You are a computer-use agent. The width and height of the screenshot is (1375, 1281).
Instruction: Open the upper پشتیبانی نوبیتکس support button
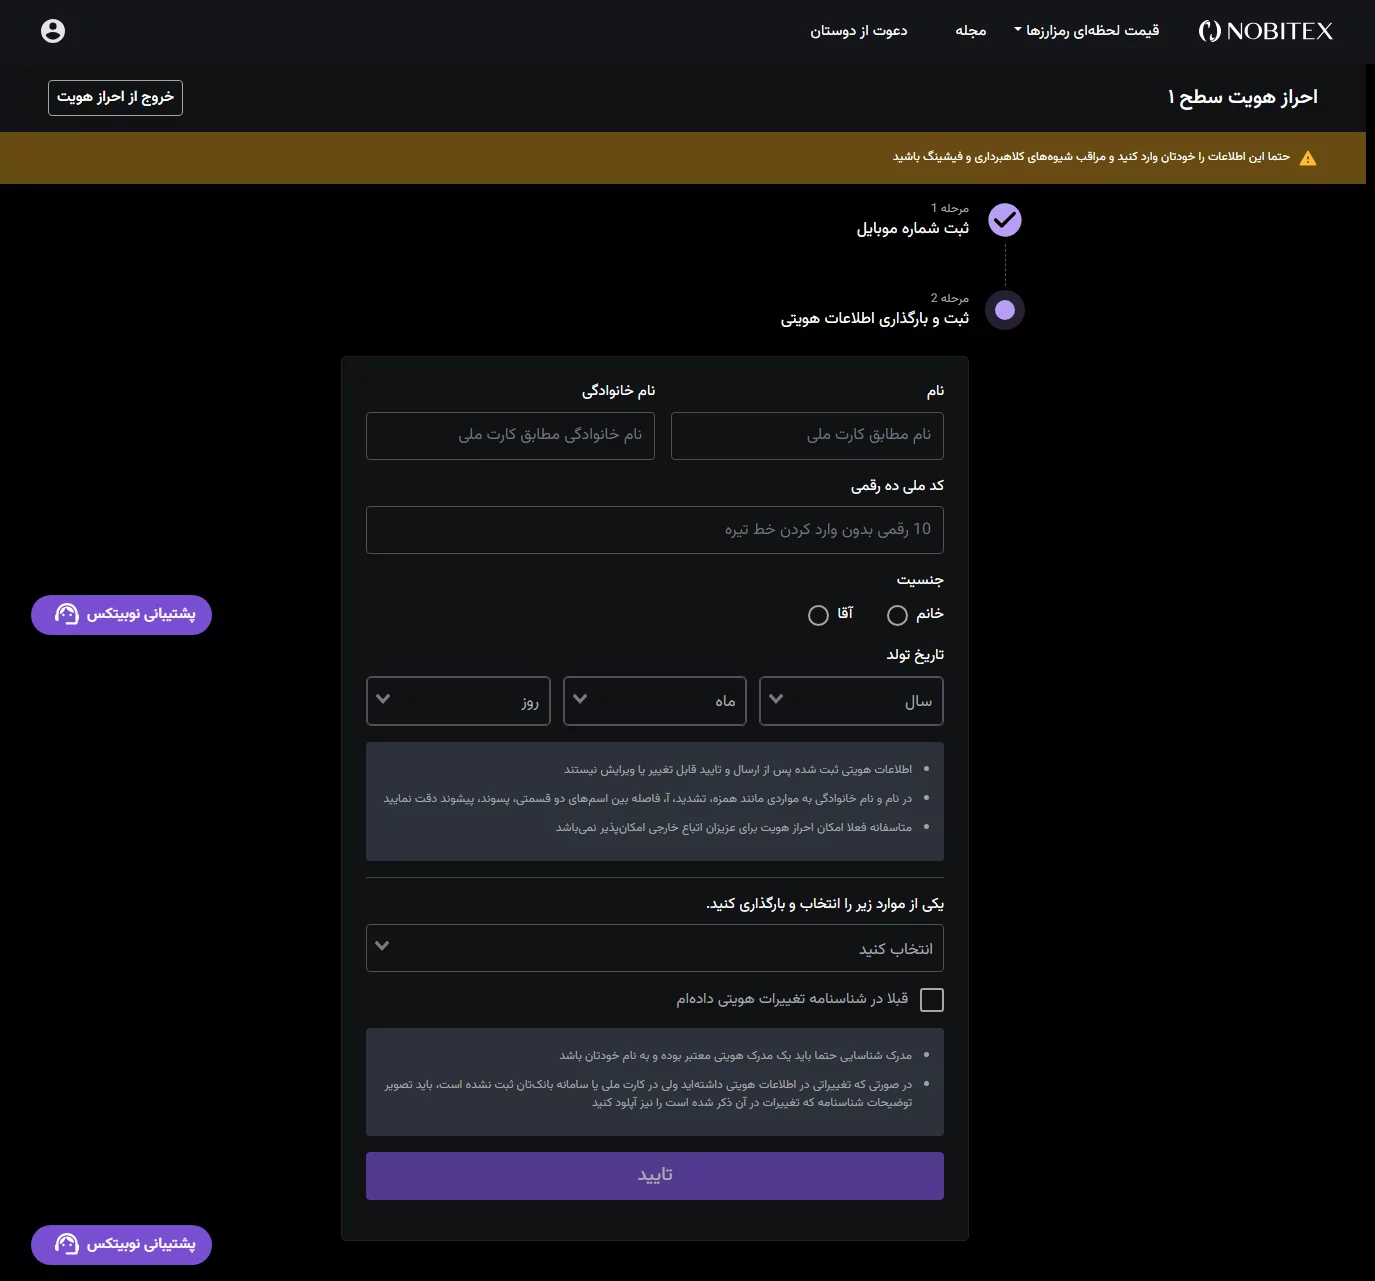click(x=121, y=614)
